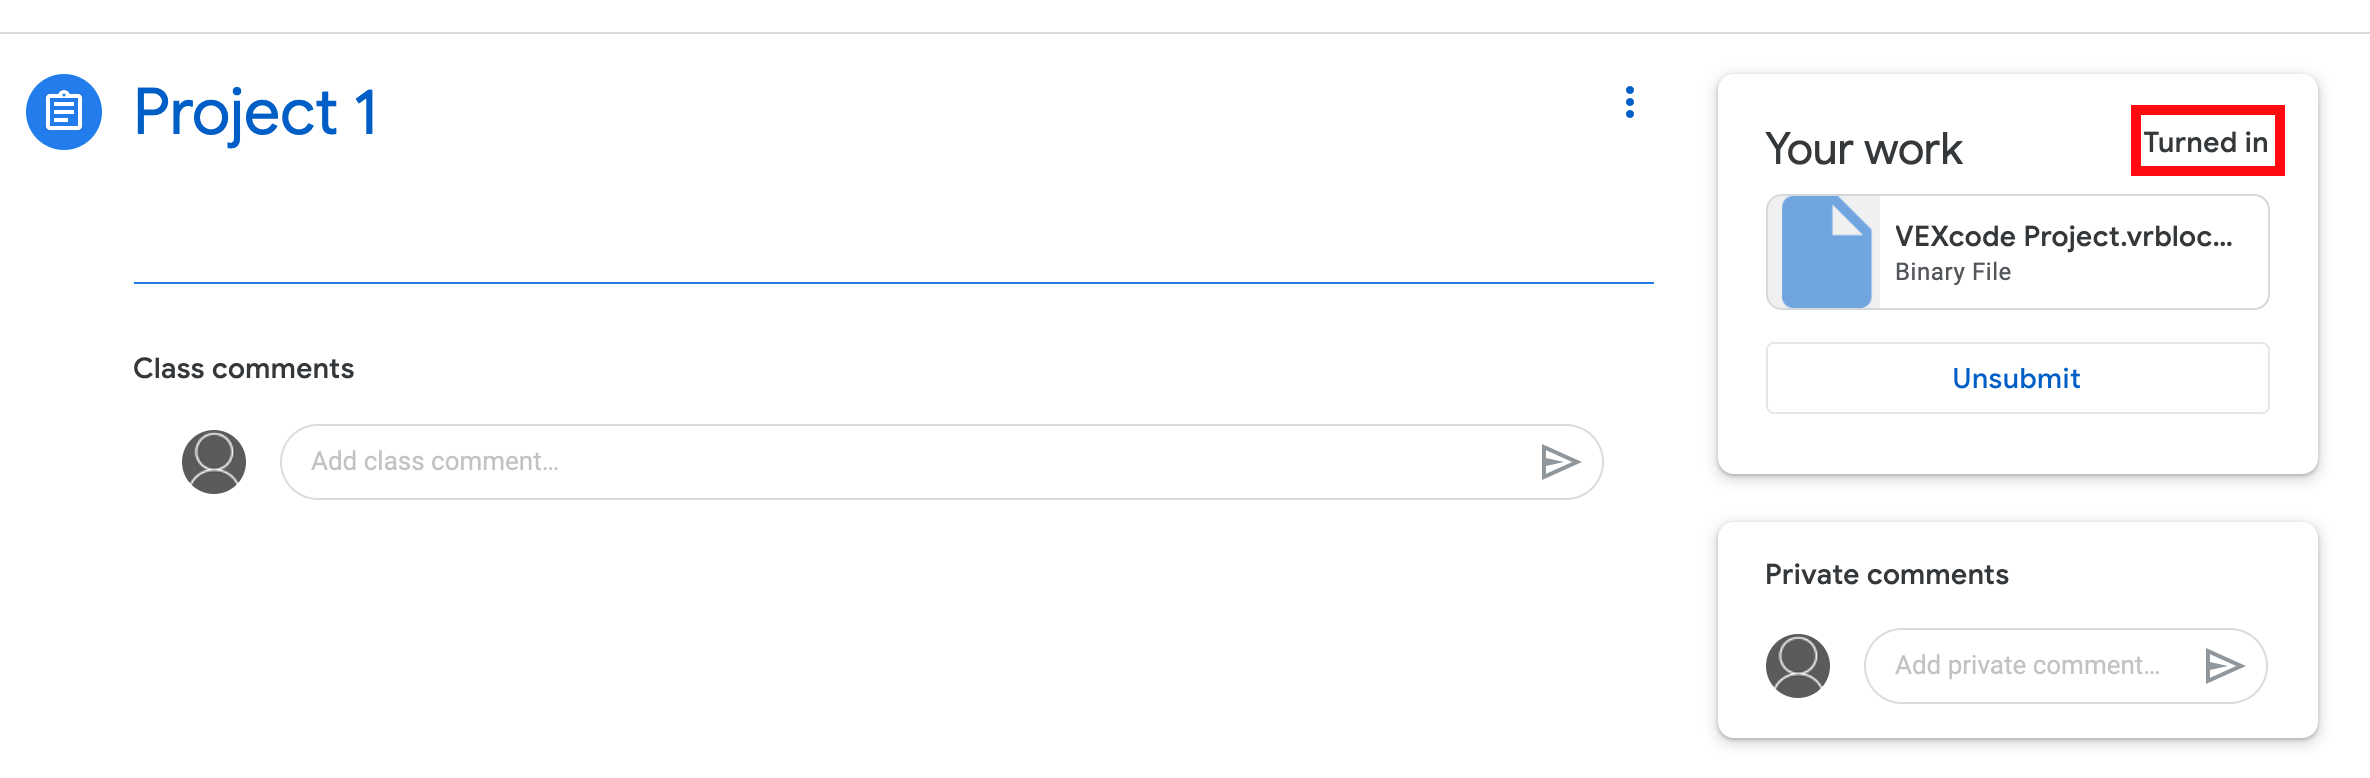Viewport: 2370px width, 778px height.
Task: Select the Class comments heading
Action: click(244, 368)
